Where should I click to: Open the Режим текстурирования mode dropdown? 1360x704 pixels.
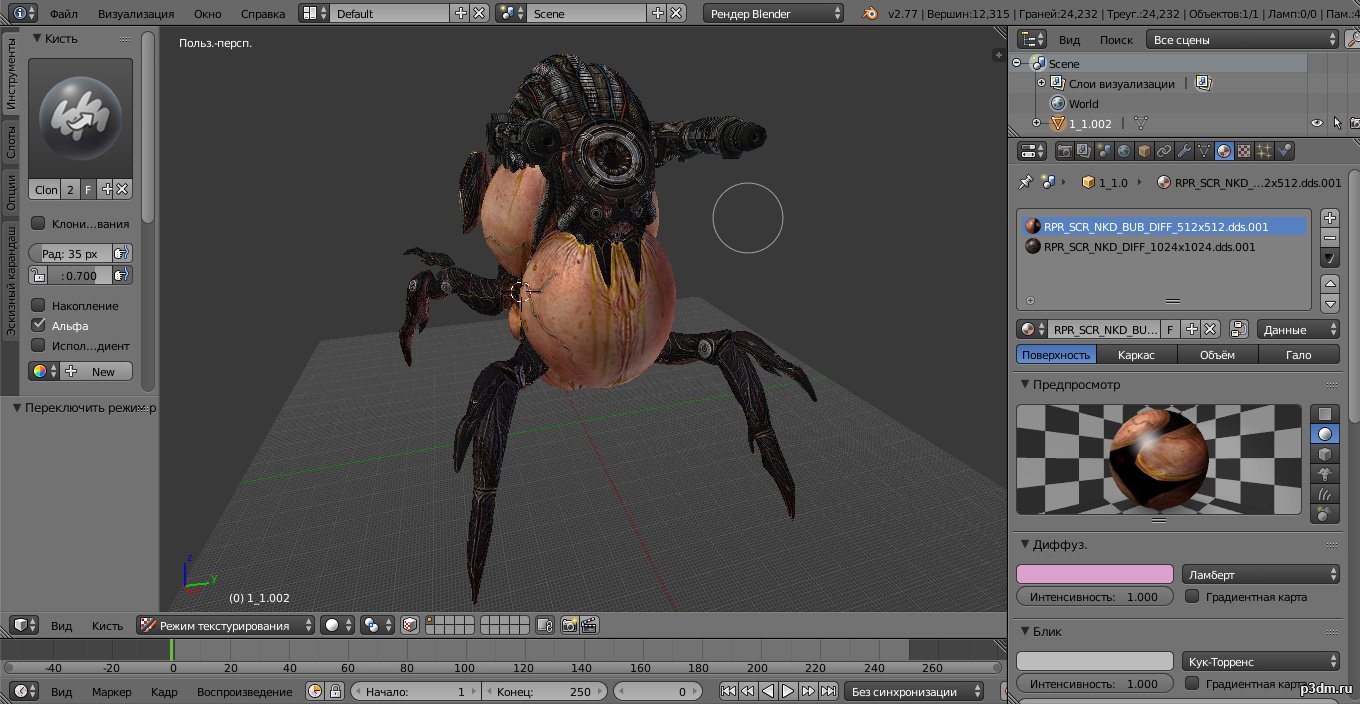click(x=226, y=625)
